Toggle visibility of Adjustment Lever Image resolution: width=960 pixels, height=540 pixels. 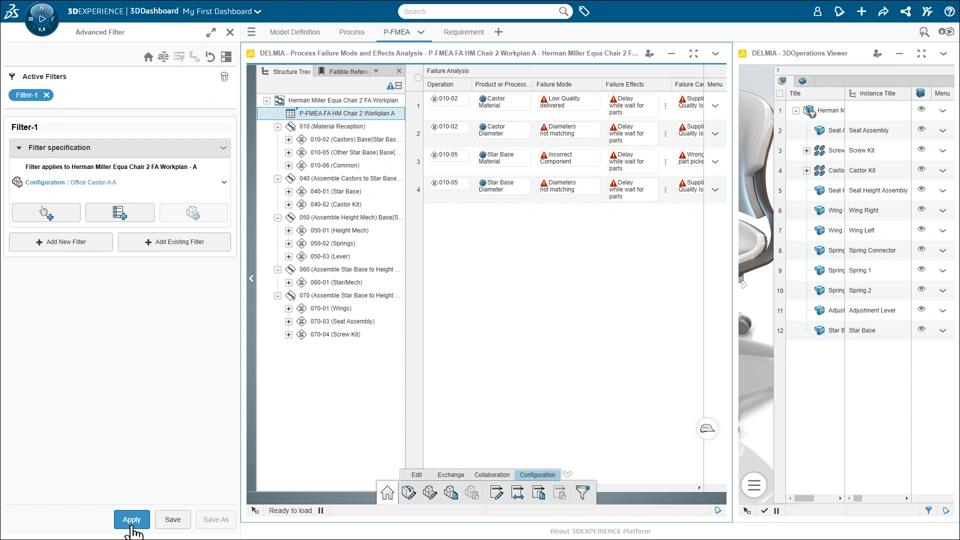click(921, 310)
